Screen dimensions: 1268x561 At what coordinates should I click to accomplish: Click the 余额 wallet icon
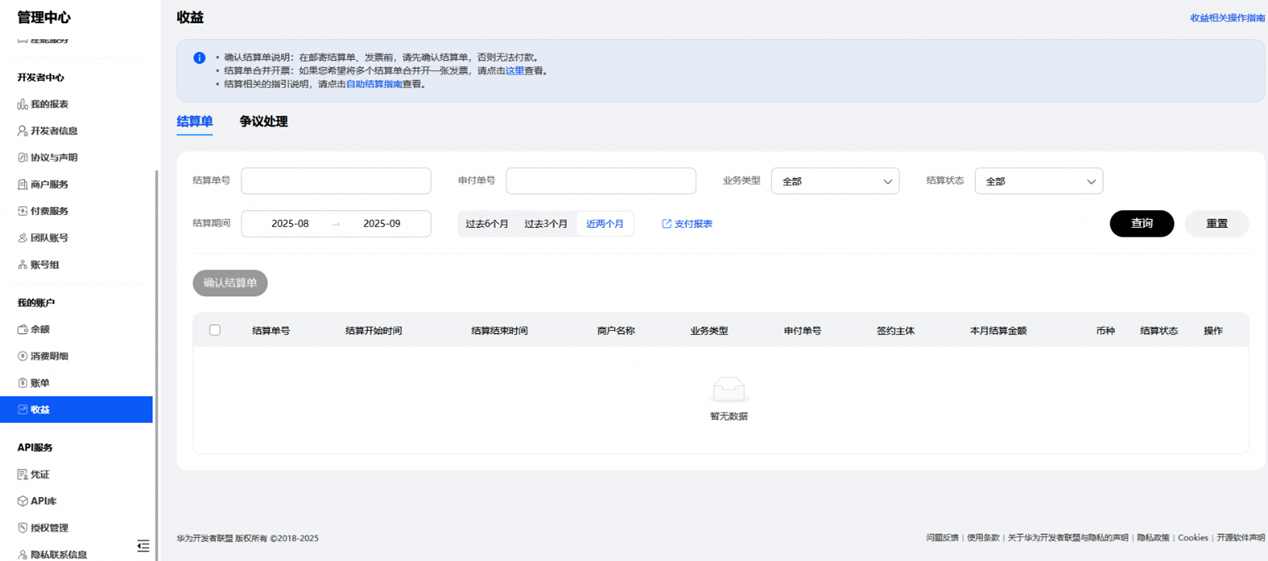click(x=22, y=329)
